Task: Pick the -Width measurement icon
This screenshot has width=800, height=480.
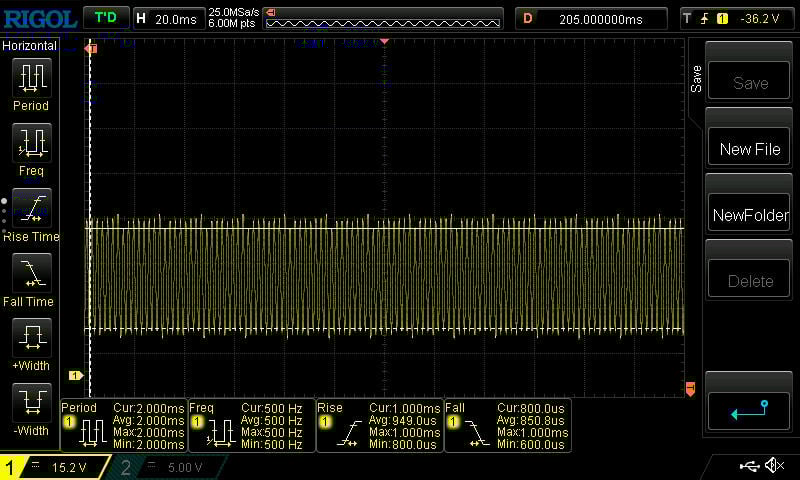Action: click(31, 403)
